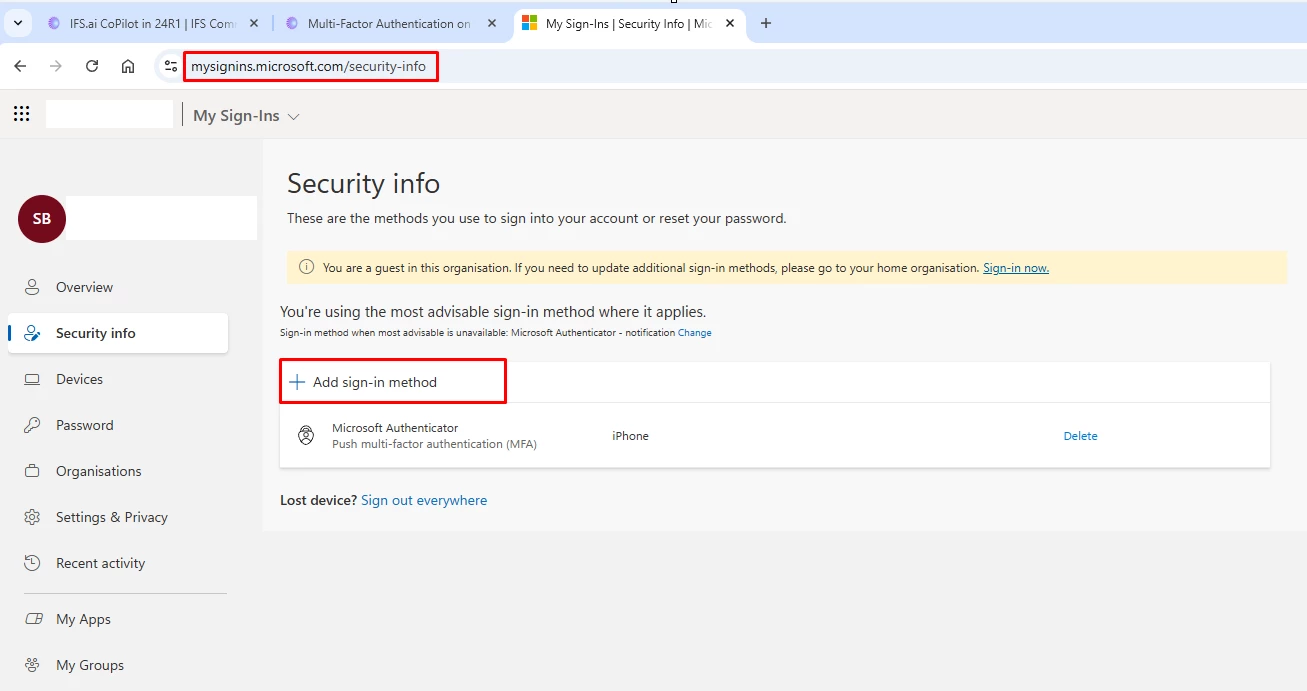The width and height of the screenshot is (1307, 691).
Task: Click the My Apps icon
Action: [33, 619]
